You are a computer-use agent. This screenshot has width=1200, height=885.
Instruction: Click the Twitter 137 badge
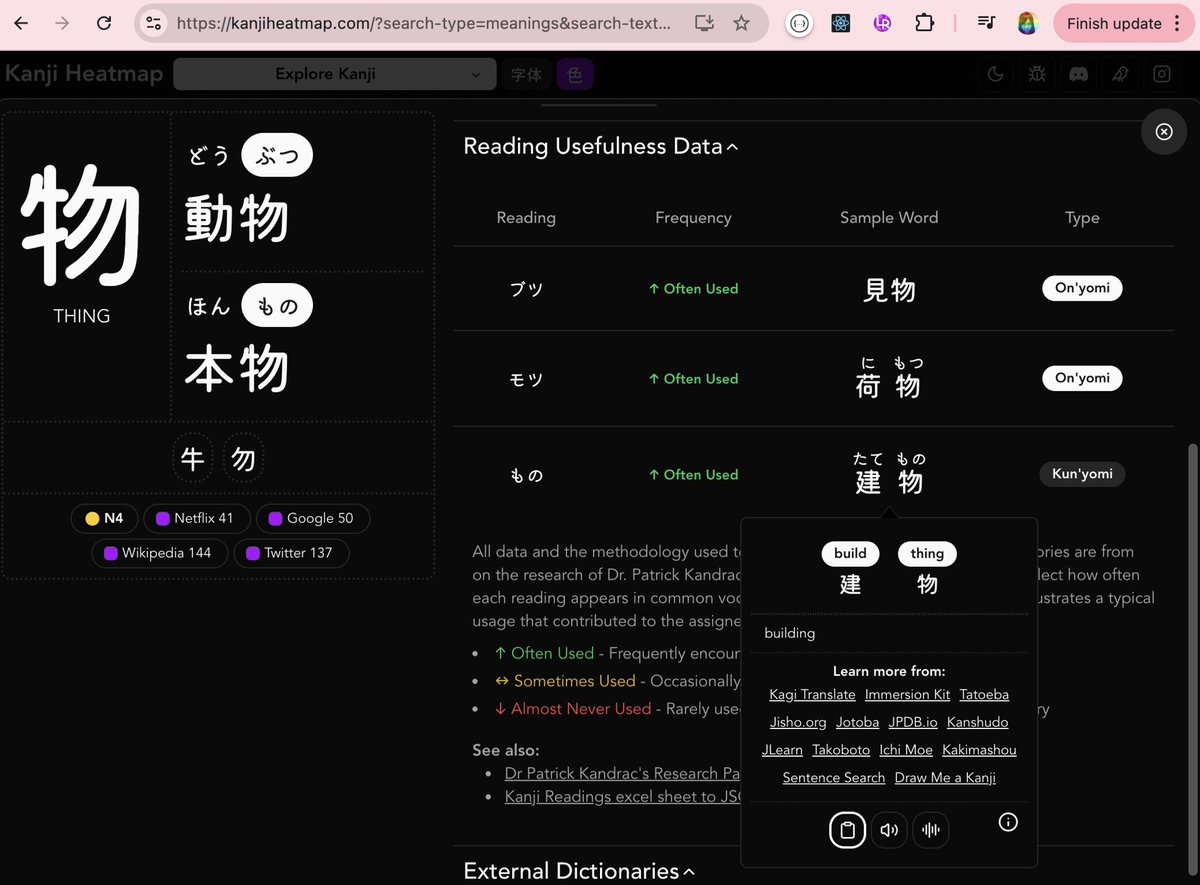coord(290,552)
